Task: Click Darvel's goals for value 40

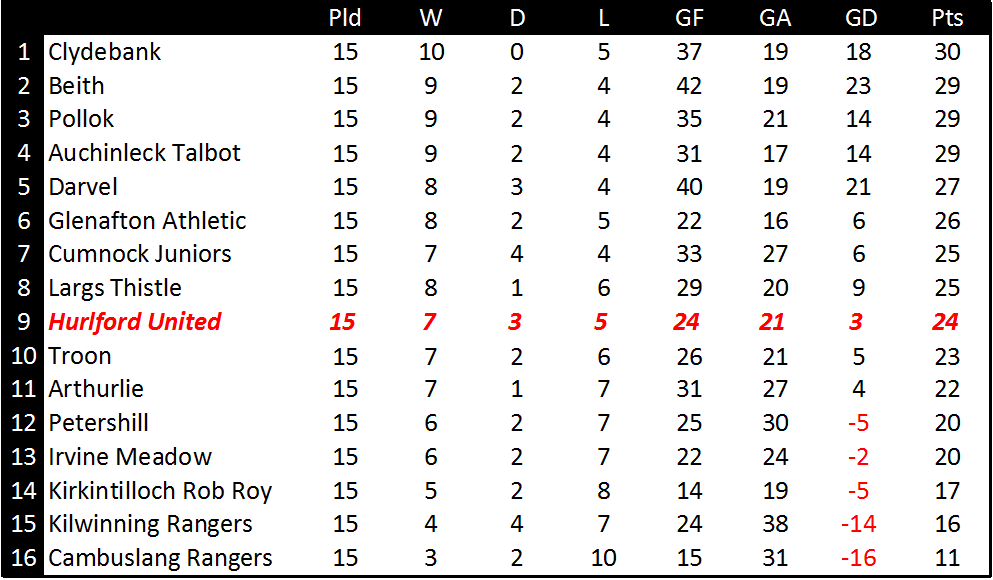Action: pyautogui.click(x=689, y=187)
